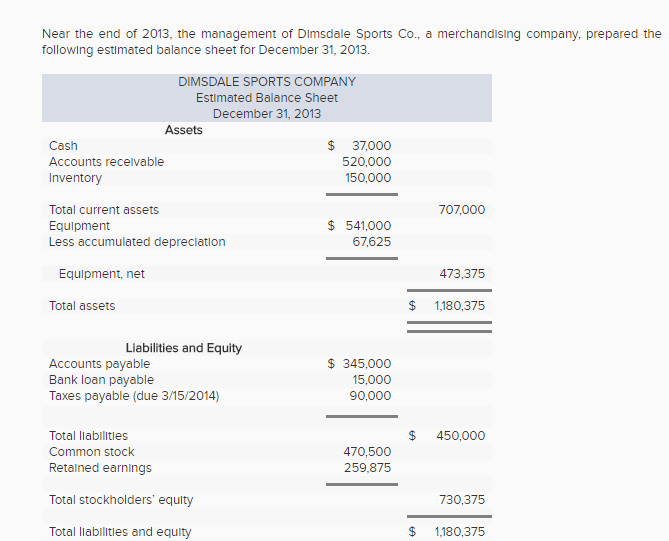Screen dimensions: 669x541
Task: Click the stockholders' equity value 730,375
Action: [x=462, y=500]
